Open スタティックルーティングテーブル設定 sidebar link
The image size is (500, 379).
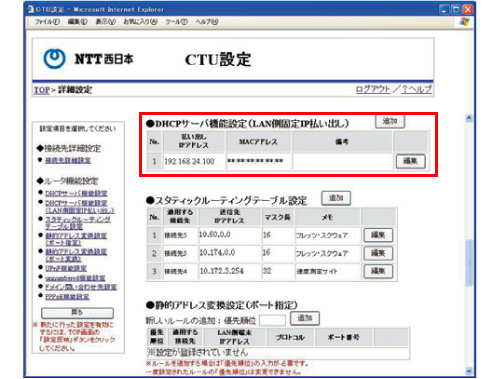tap(78, 223)
